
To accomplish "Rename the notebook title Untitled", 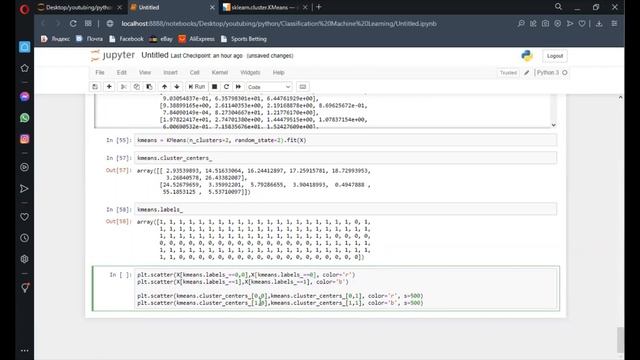I will (155, 55).
